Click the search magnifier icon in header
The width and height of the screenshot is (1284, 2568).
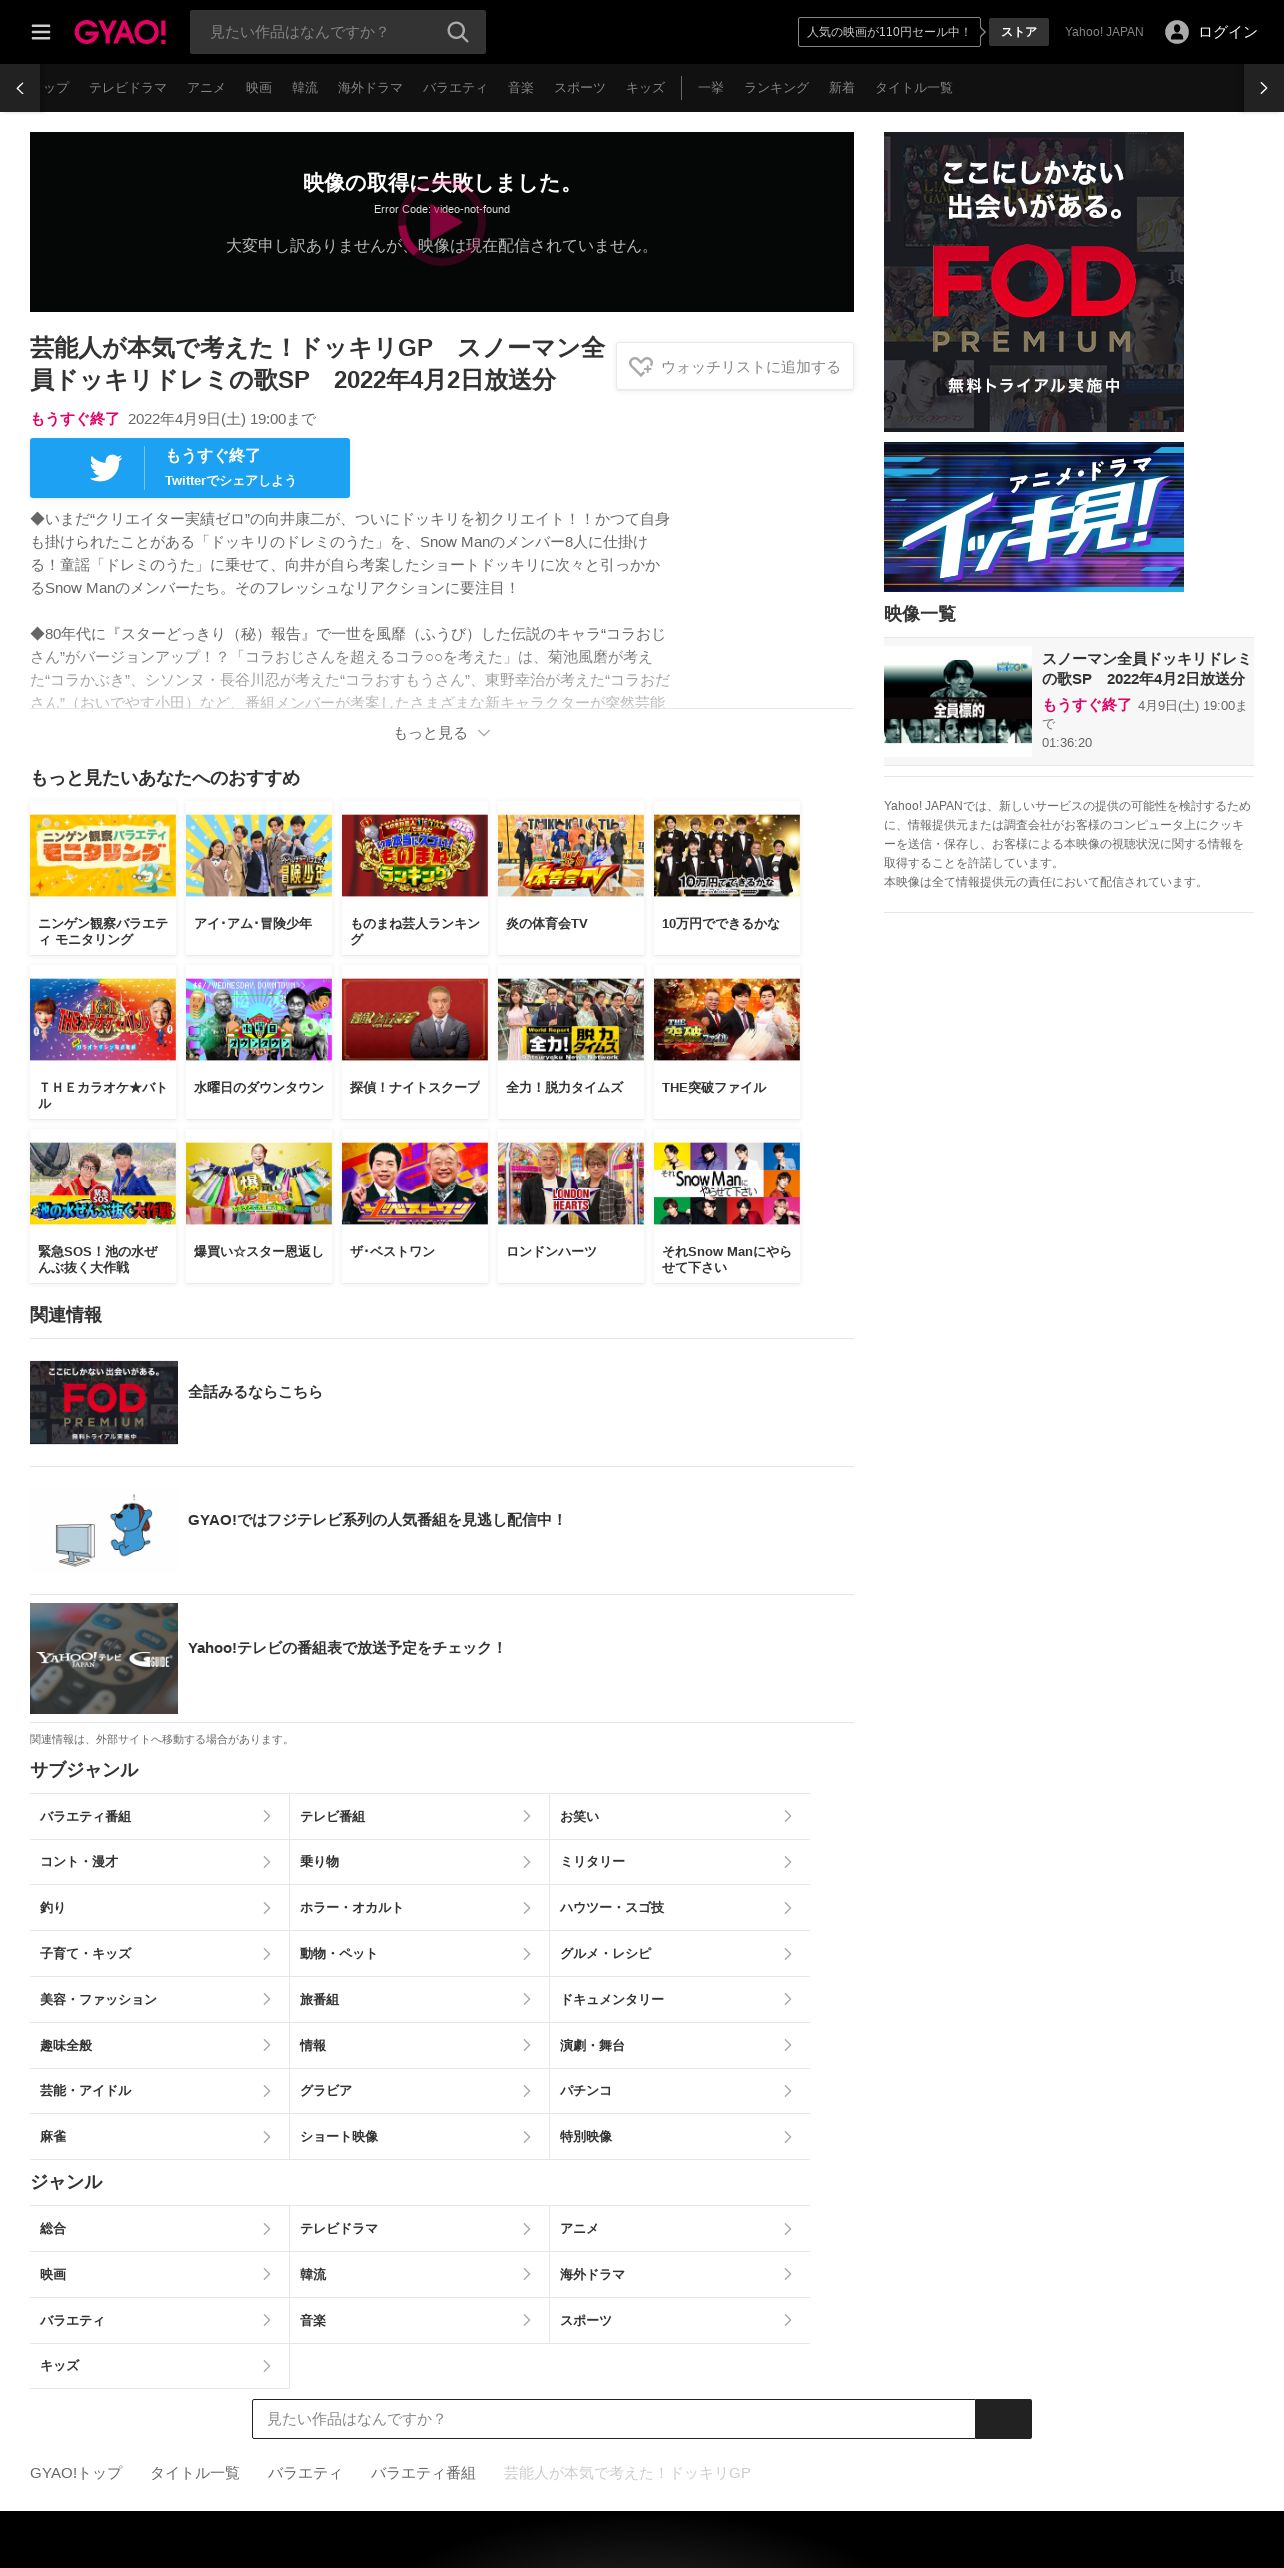457,32
